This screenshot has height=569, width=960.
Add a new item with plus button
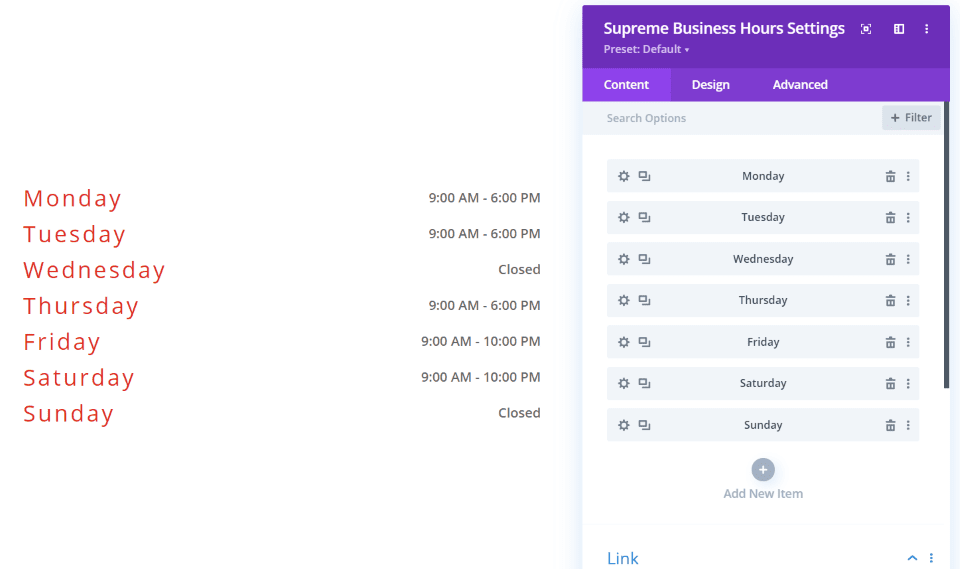click(763, 470)
